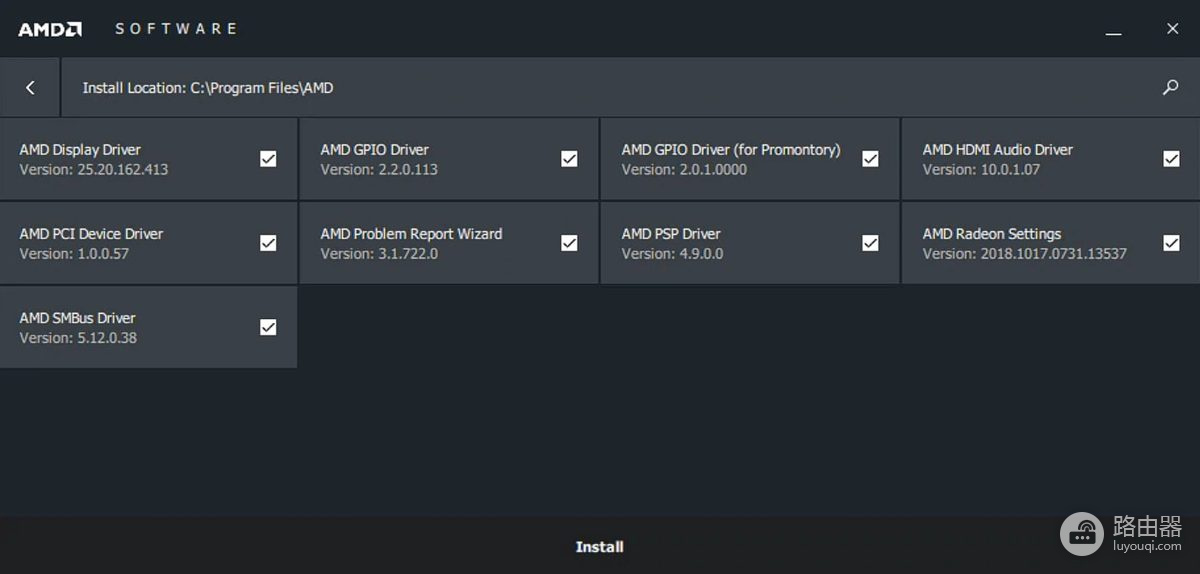
Task: Select the AMD PCI Device Driver label
Action: 91,233
